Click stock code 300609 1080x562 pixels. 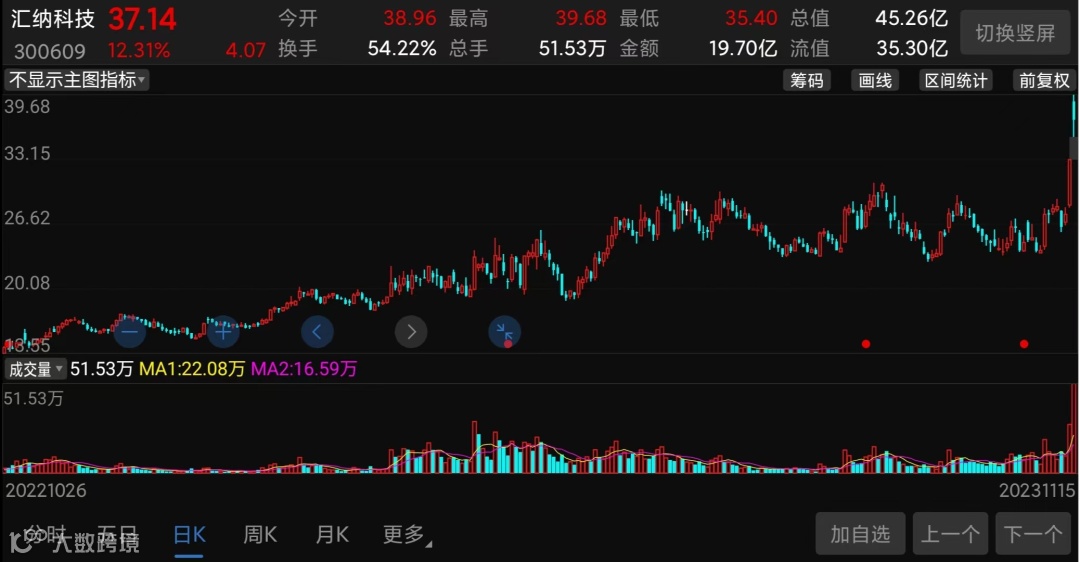pyautogui.click(x=50, y=51)
